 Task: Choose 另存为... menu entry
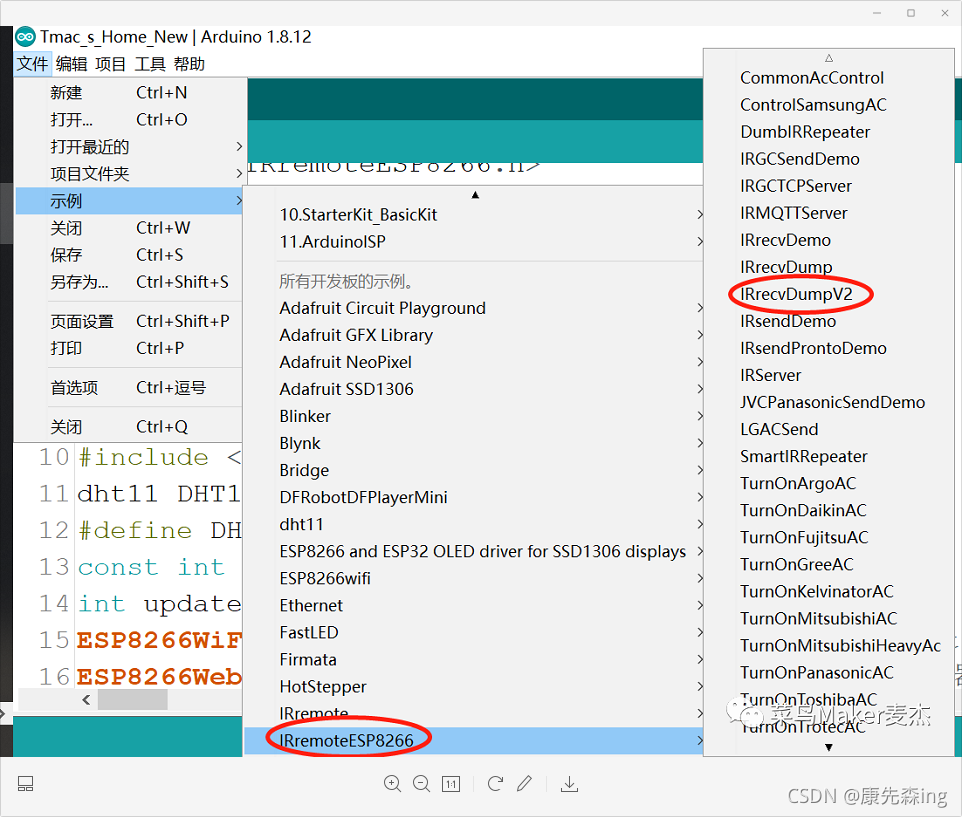click(129, 282)
